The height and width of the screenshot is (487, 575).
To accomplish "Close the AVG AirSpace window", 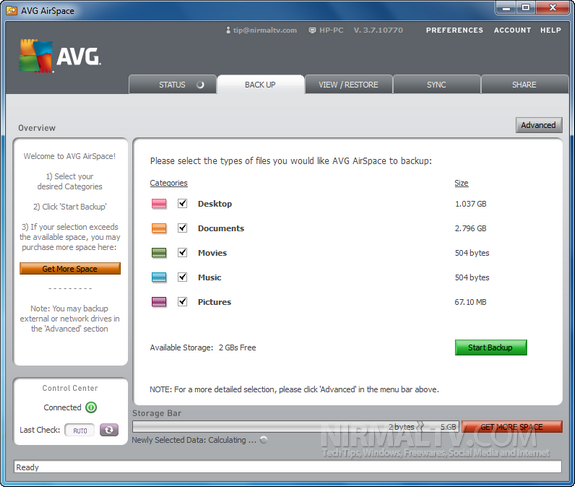I will 553,8.
